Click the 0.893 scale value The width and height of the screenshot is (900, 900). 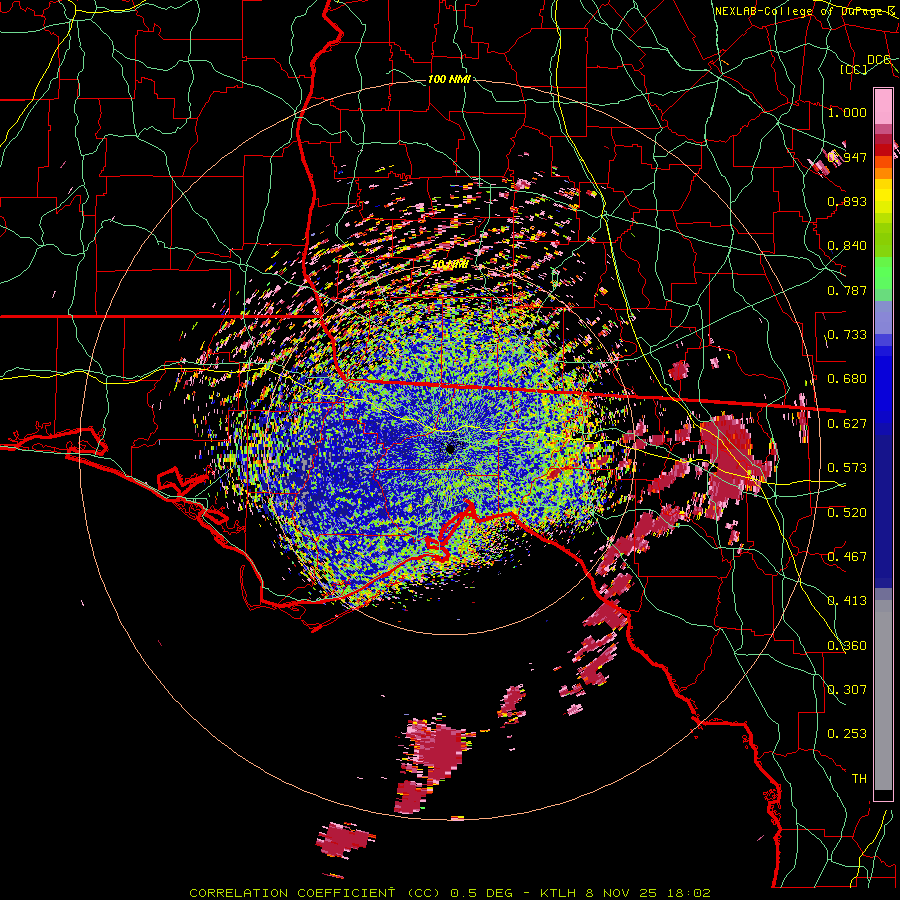(x=847, y=201)
